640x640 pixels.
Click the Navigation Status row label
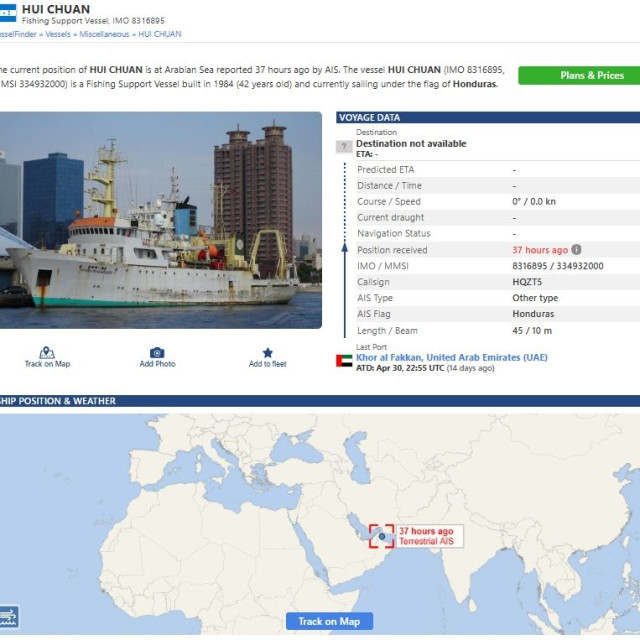(393, 233)
